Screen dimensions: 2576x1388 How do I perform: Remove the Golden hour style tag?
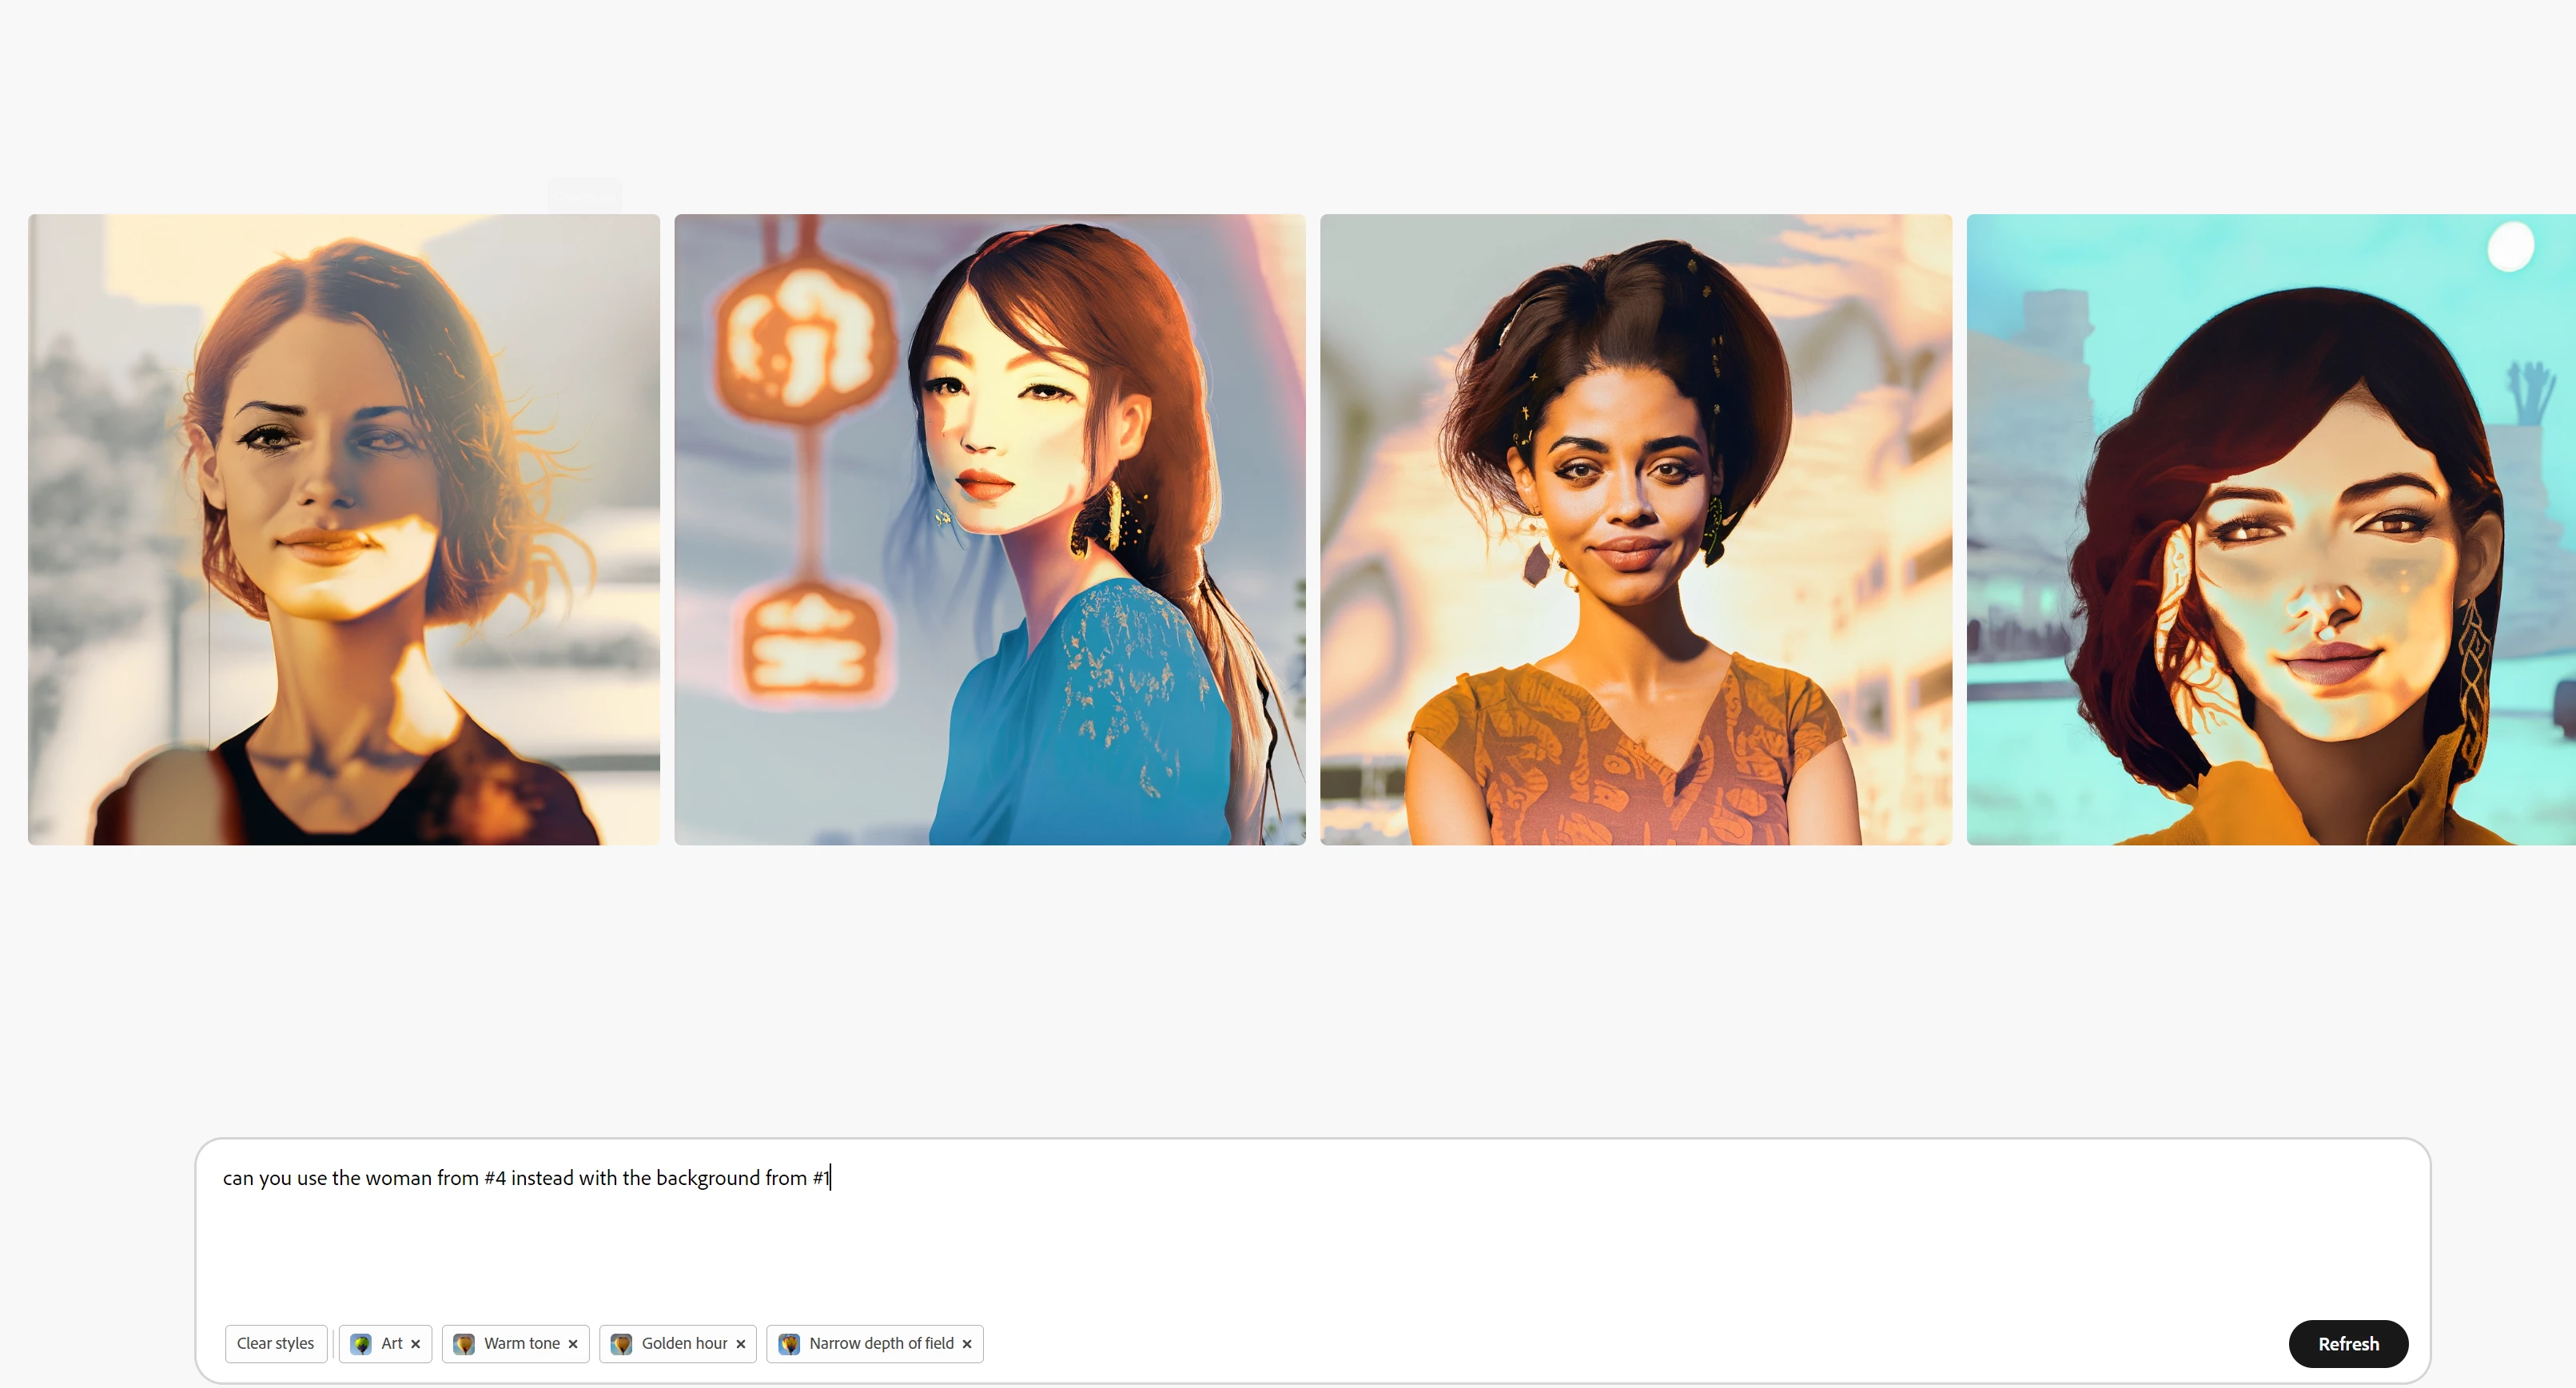pos(741,1344)
